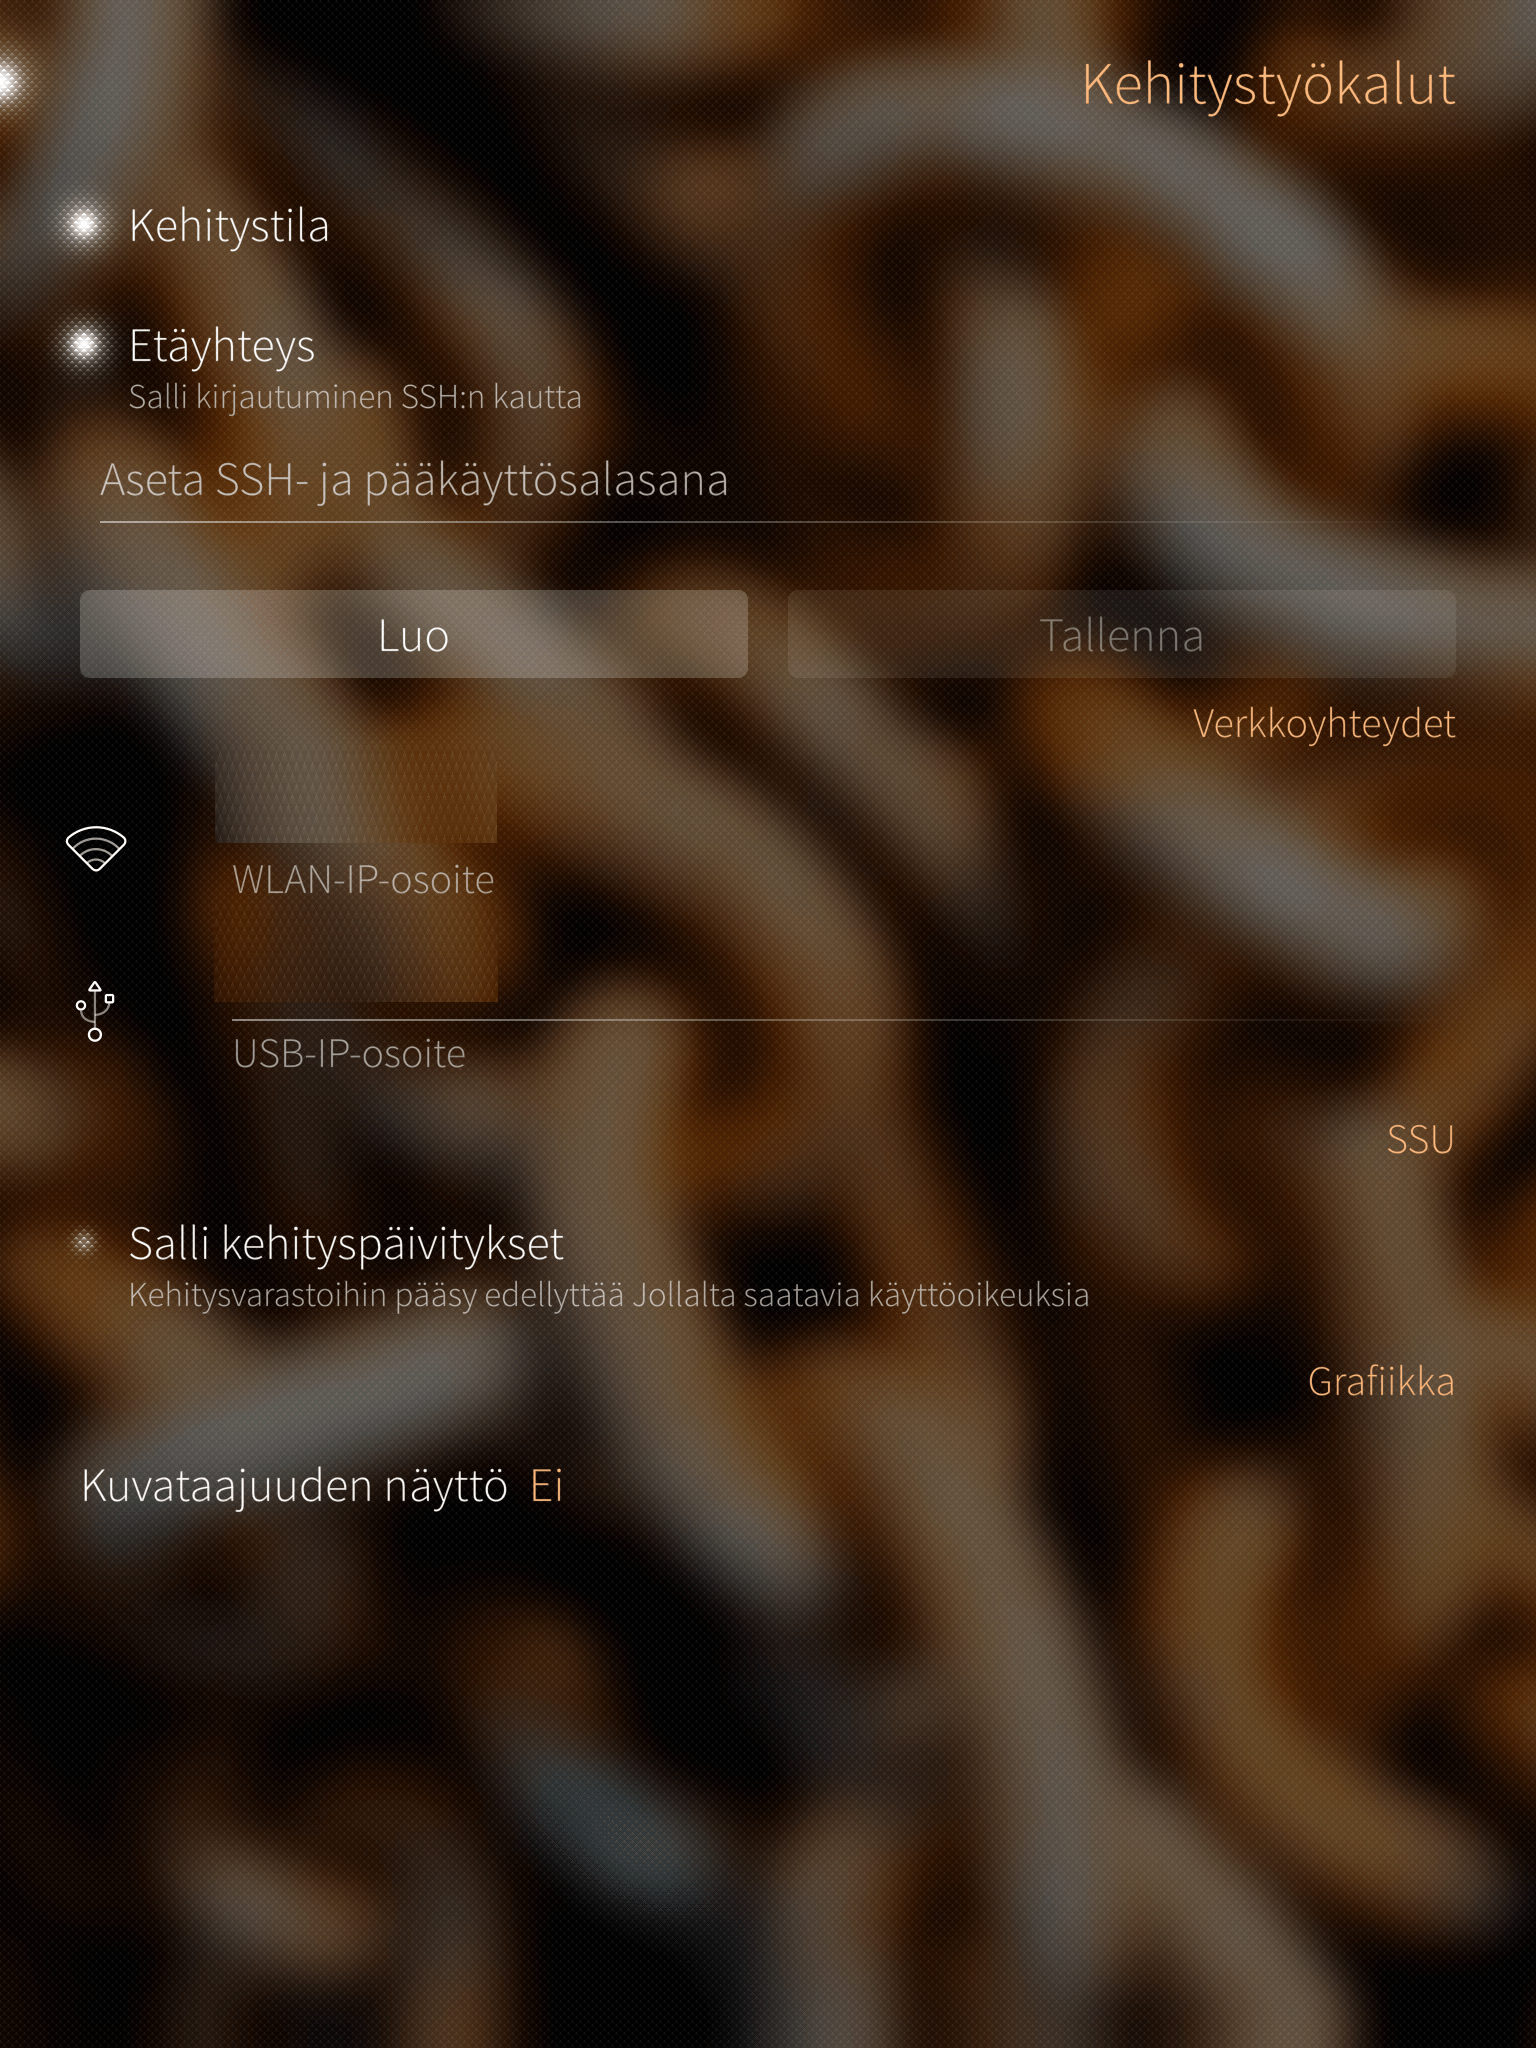
Task: Toggle the Etäyhteys SSH switch
Action: pos(84,345)
